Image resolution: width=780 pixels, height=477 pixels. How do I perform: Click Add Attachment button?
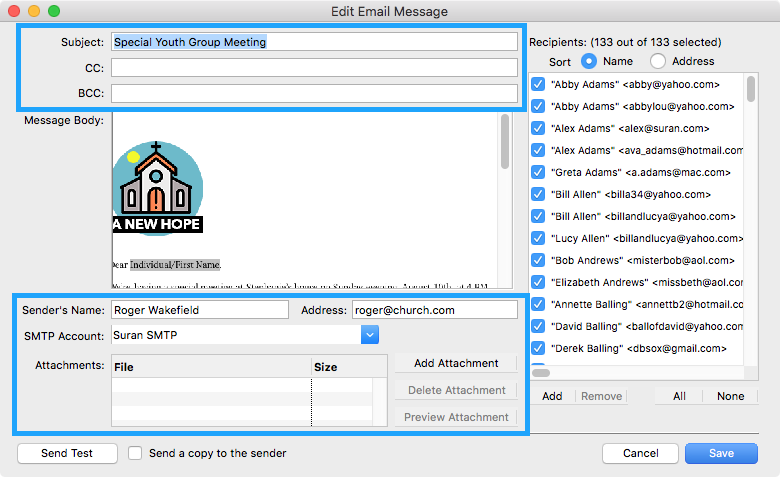click(x=455, y=363)
